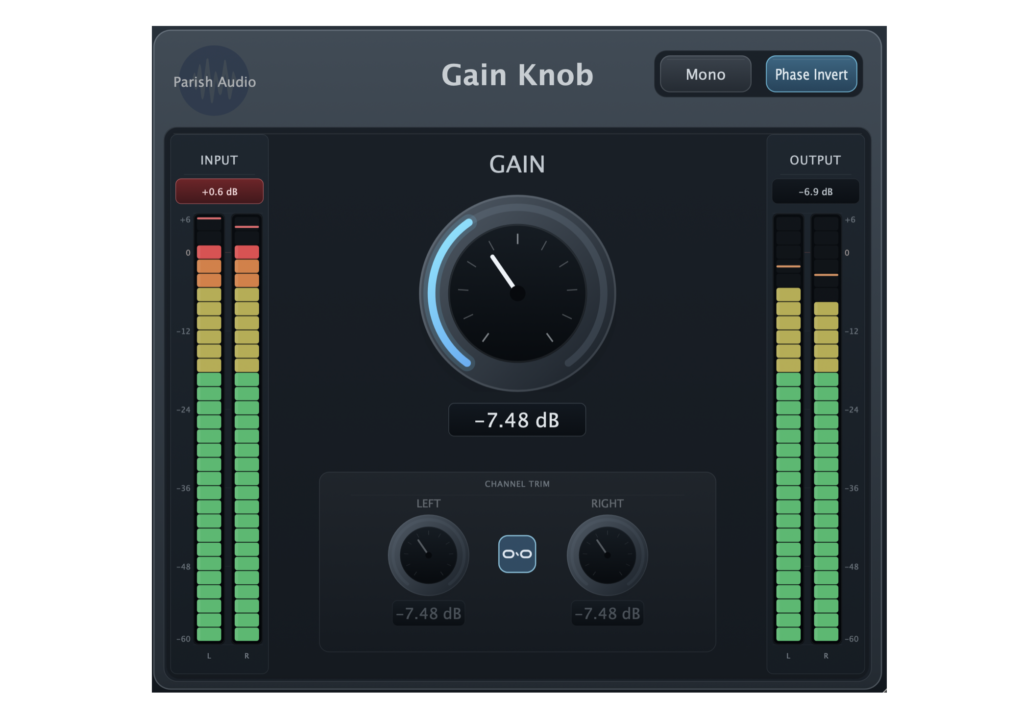
Task: Toggle the channel trim link icon
Action: point(517,554)
